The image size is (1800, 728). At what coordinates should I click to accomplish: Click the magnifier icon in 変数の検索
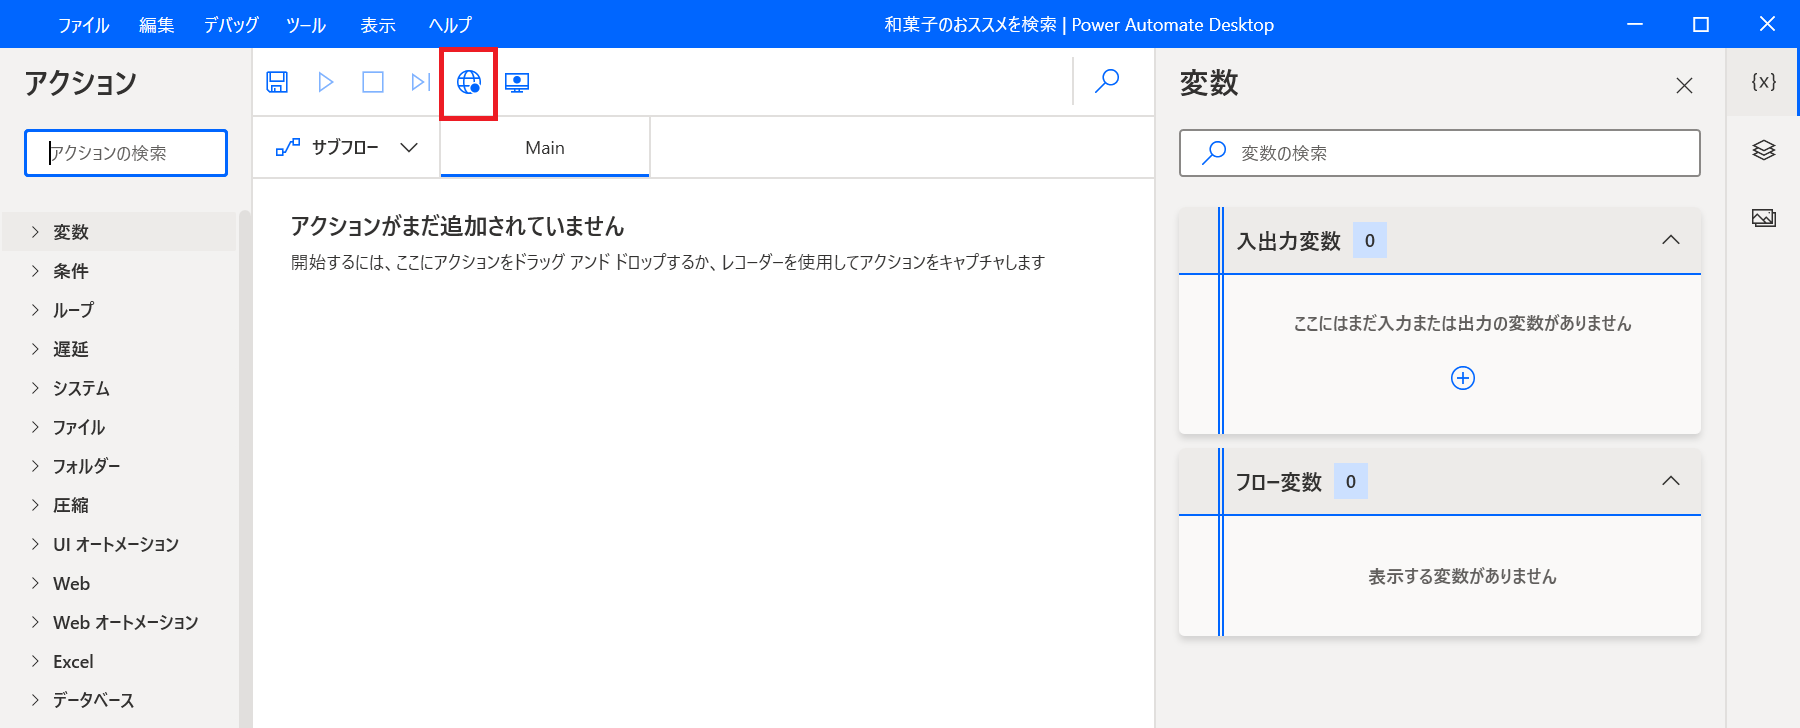tap(1214, 152)
